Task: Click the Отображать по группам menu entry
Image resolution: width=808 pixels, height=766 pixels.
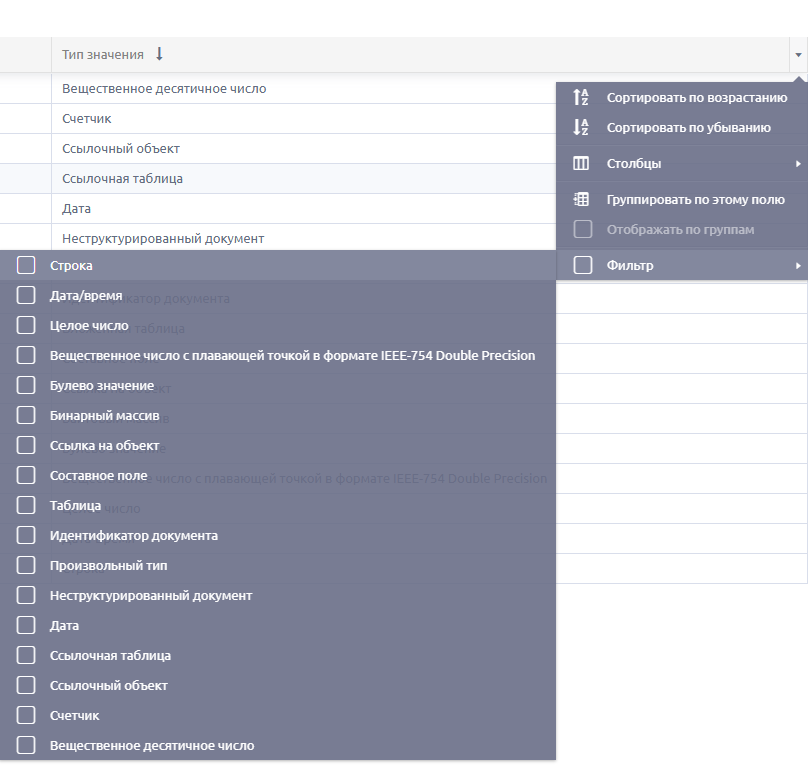Action: point(682,229)
